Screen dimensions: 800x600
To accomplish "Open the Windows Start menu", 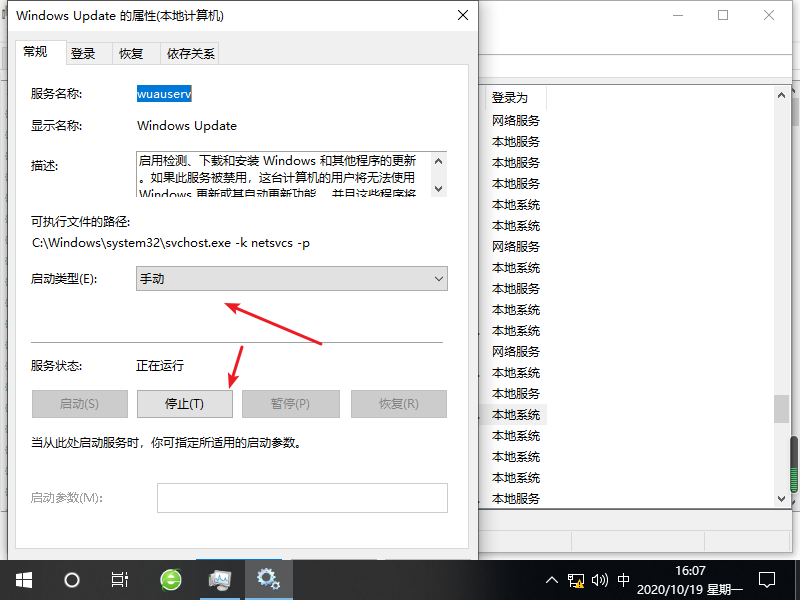I will (23, 579).
